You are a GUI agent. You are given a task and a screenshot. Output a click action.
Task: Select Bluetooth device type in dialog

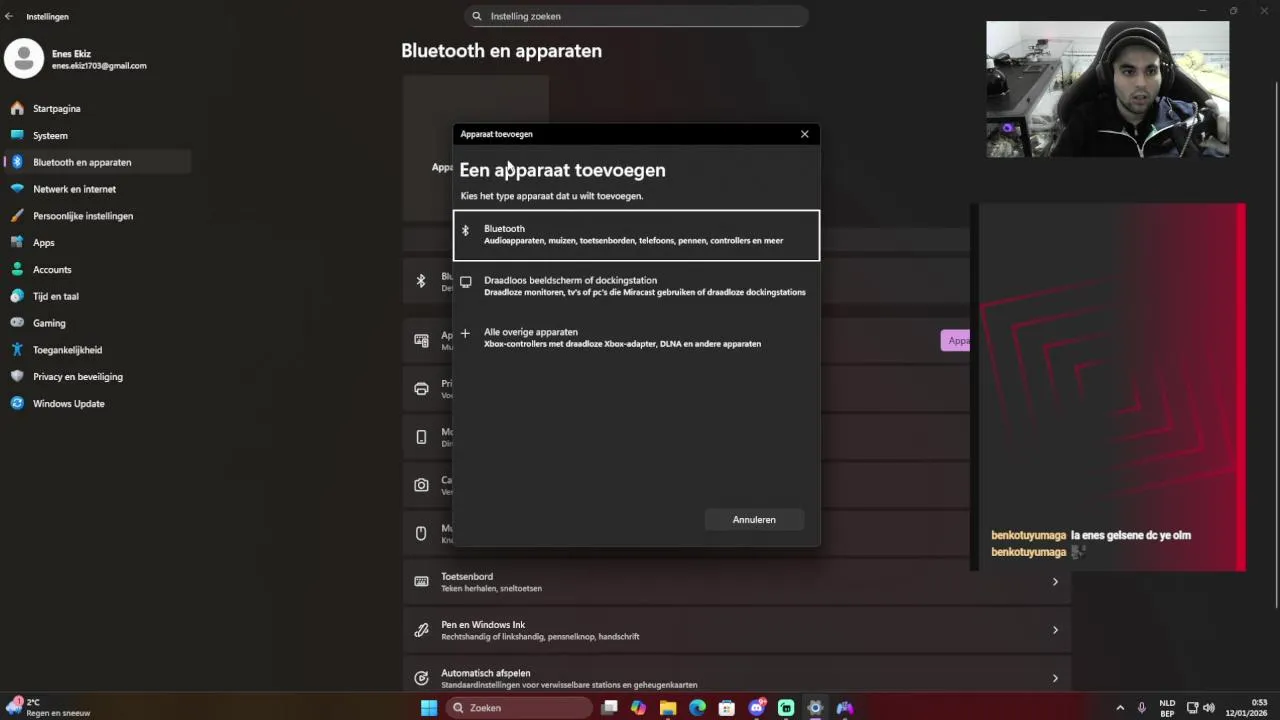pos(636,235)
